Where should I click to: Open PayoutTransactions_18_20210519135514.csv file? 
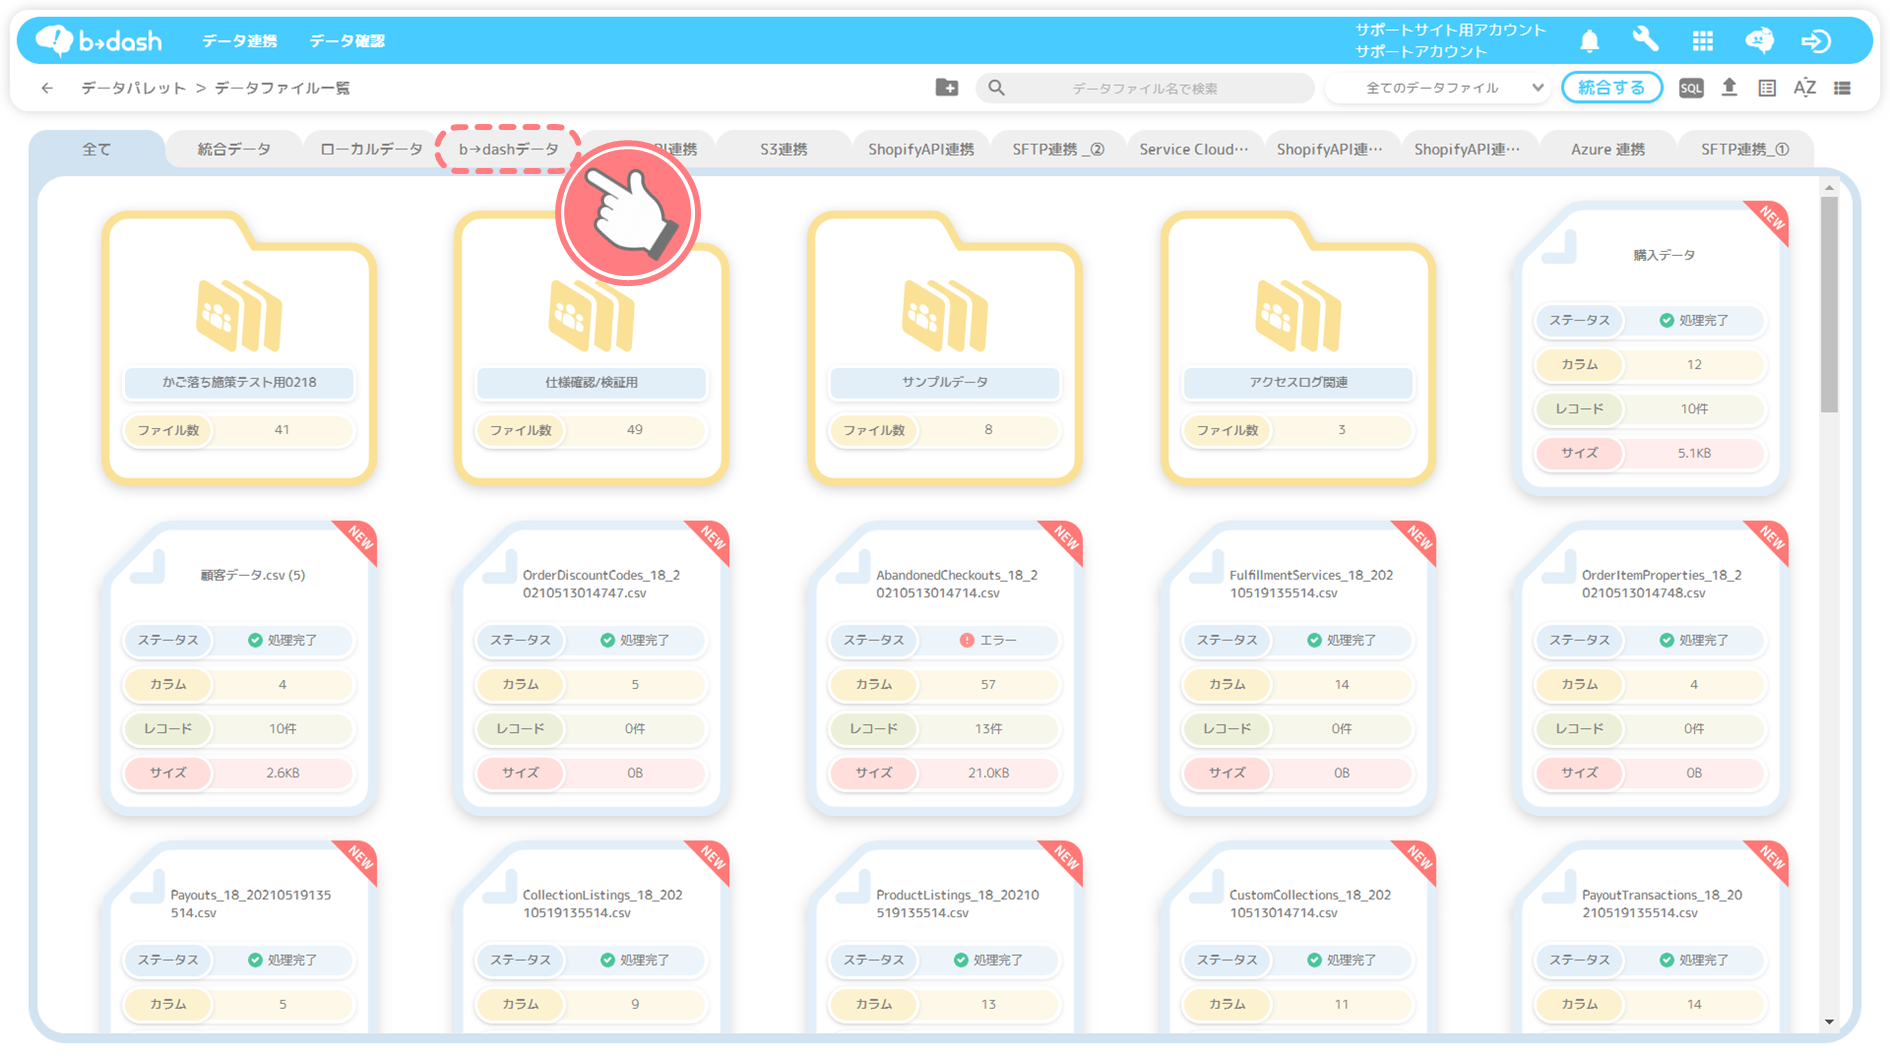(x=1650, y=938)
